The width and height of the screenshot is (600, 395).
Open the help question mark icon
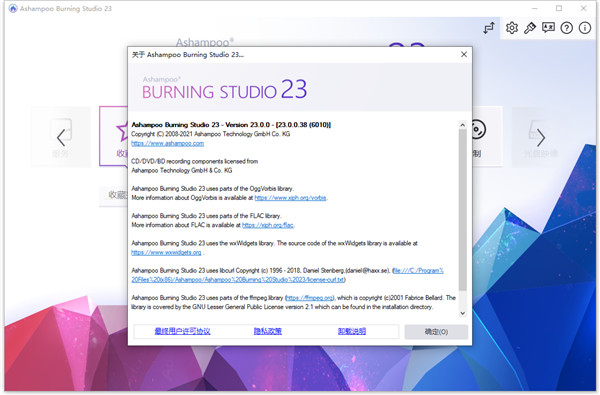[567, 28]
